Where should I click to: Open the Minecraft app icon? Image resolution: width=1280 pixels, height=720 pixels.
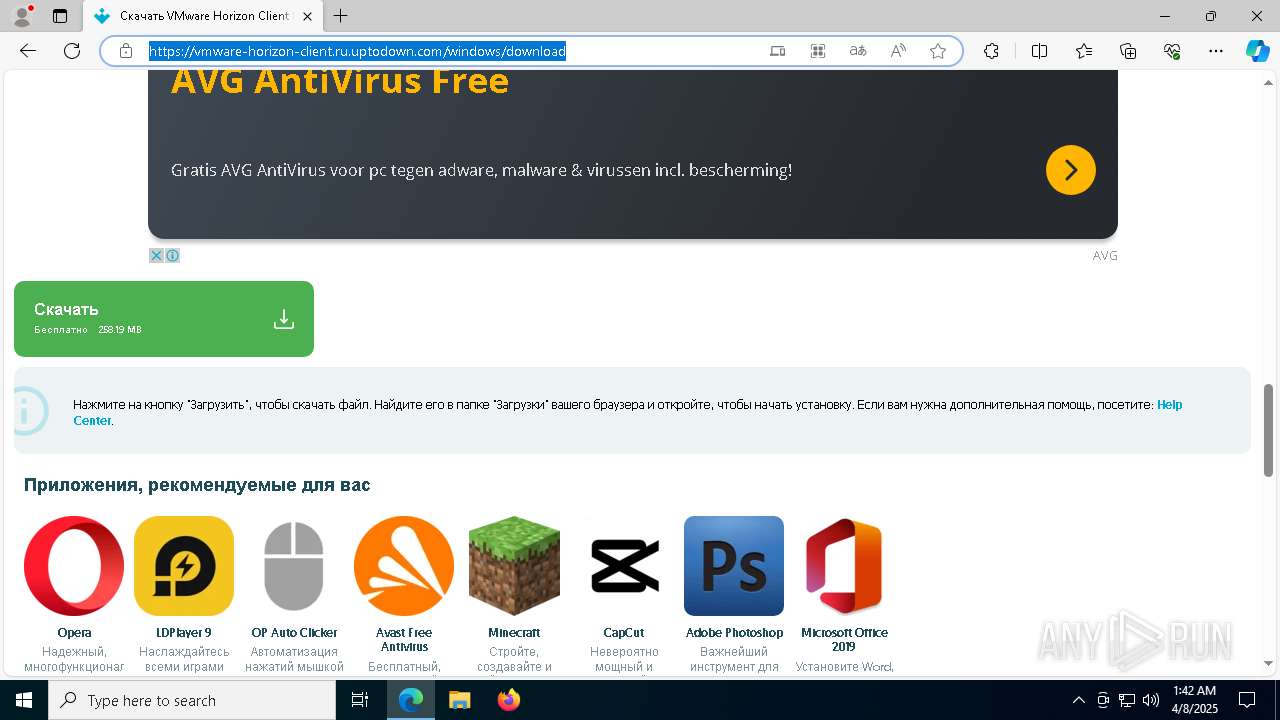[x=514, y=566]
